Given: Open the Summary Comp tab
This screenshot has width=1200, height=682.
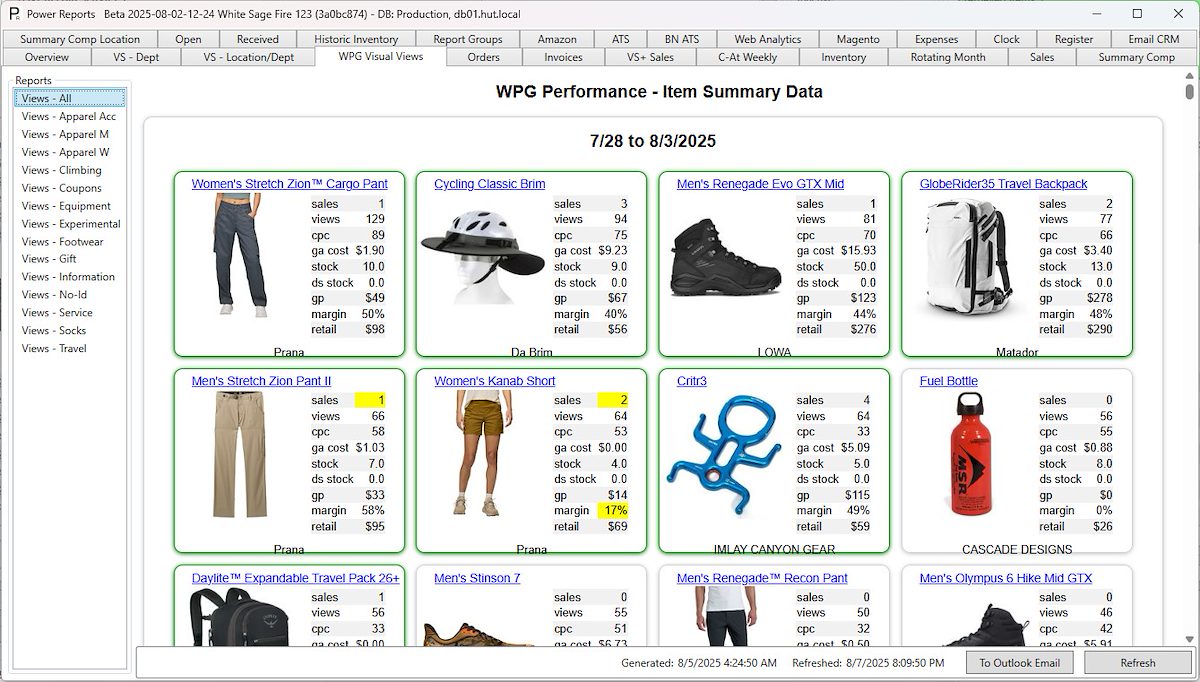Looking at the screenshot, I should 1137,57.
